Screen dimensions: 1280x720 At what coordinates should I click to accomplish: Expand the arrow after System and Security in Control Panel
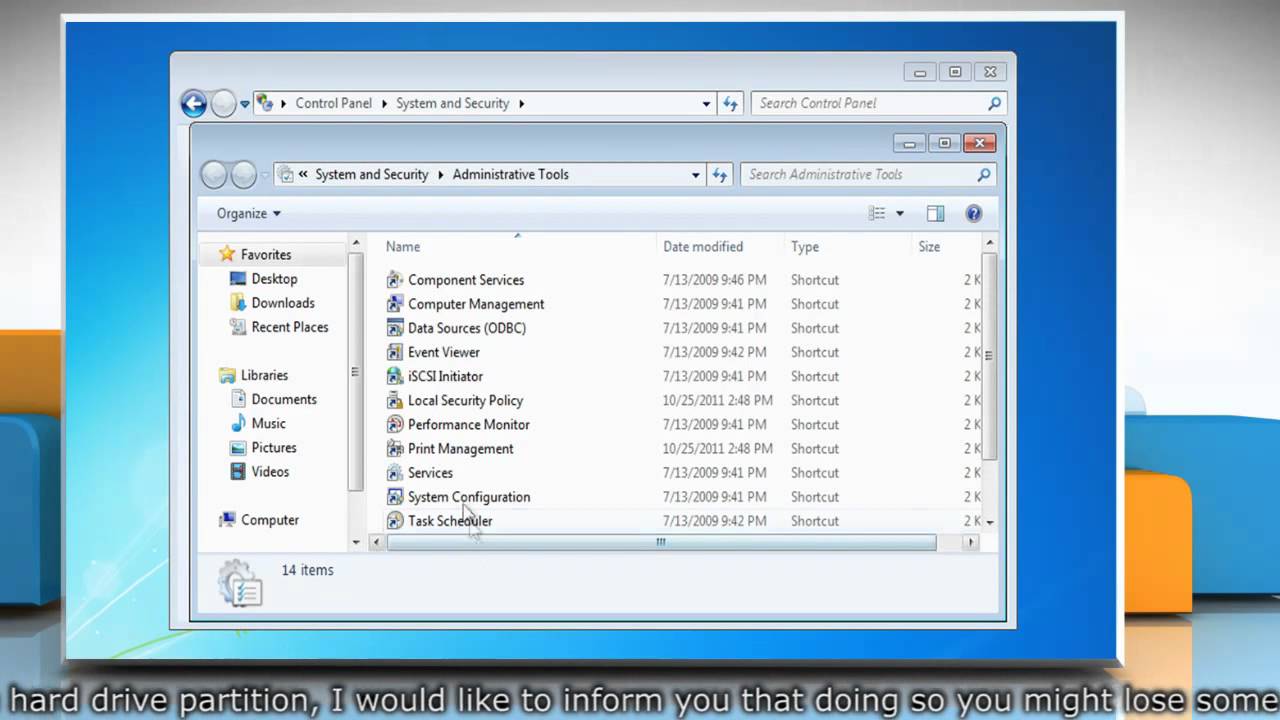521,103
